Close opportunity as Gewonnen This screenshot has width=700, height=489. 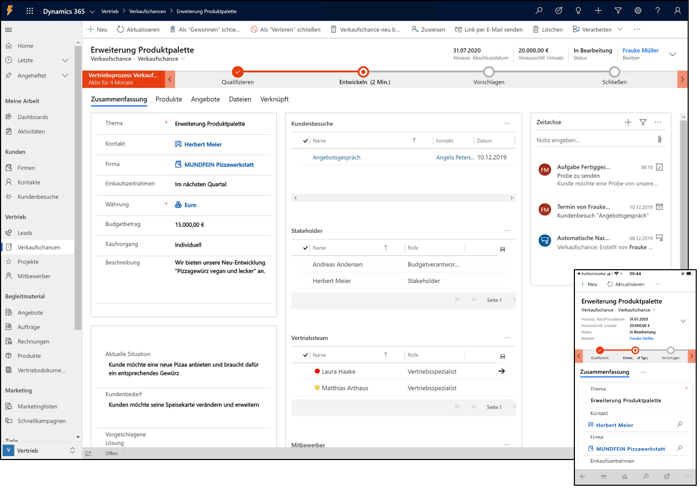[204, 29]
